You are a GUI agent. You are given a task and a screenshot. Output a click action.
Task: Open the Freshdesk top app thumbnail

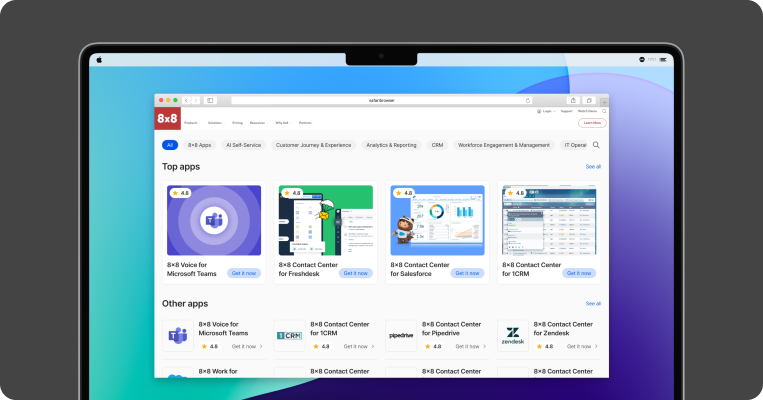click(x=326, y=220)
